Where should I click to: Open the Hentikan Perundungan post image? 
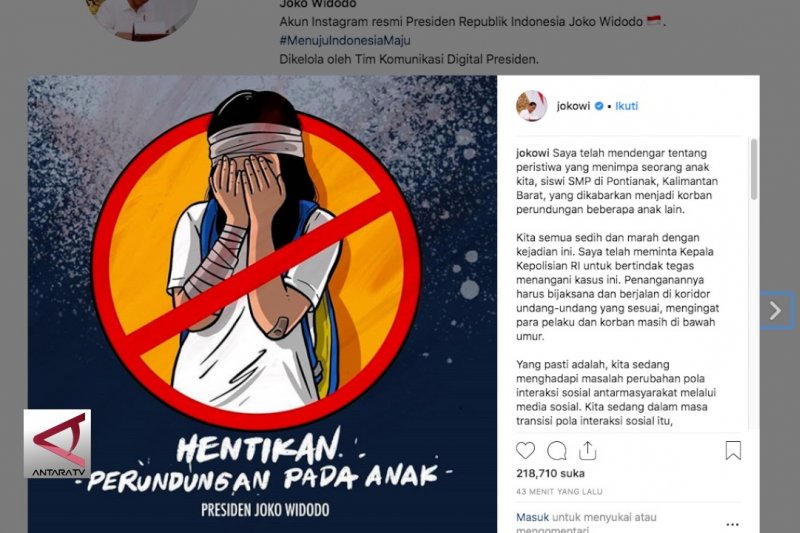click(262, 304)
